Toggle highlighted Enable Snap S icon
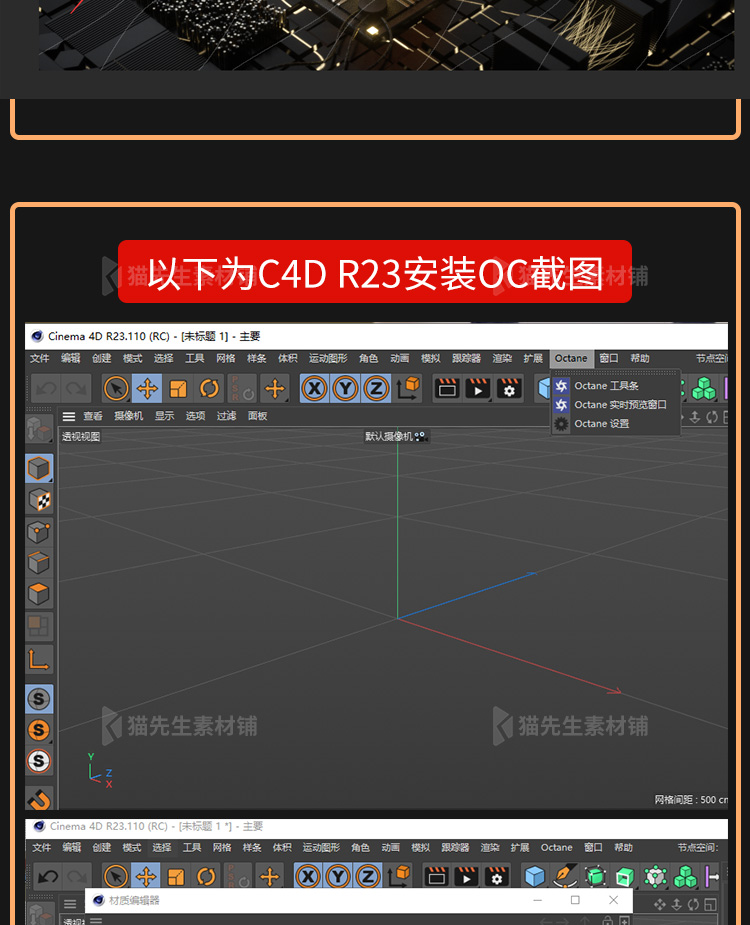The height and width of the screenshot is (925, 750). [x=39, y=699]
